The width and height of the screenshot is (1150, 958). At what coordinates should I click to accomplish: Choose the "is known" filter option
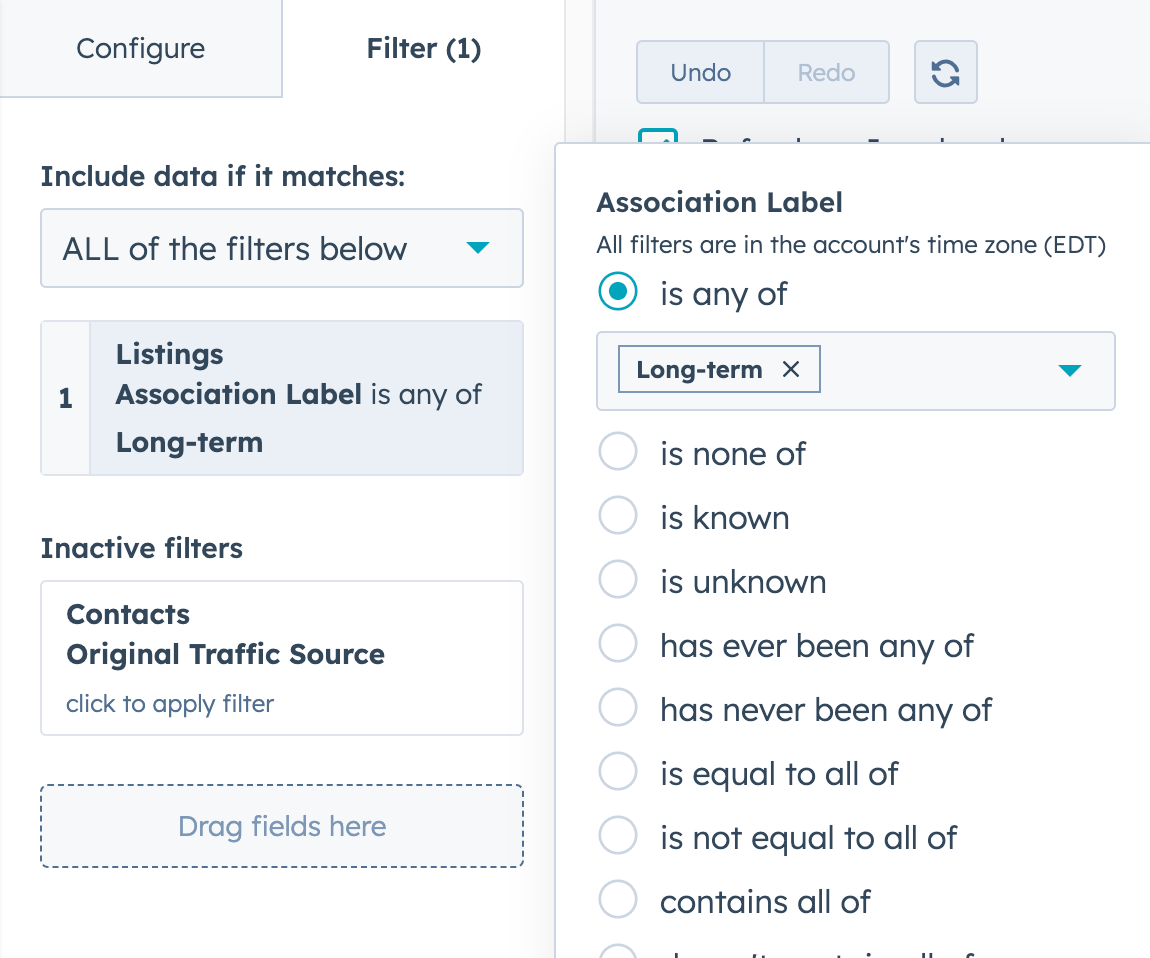[x=617, y=515]
